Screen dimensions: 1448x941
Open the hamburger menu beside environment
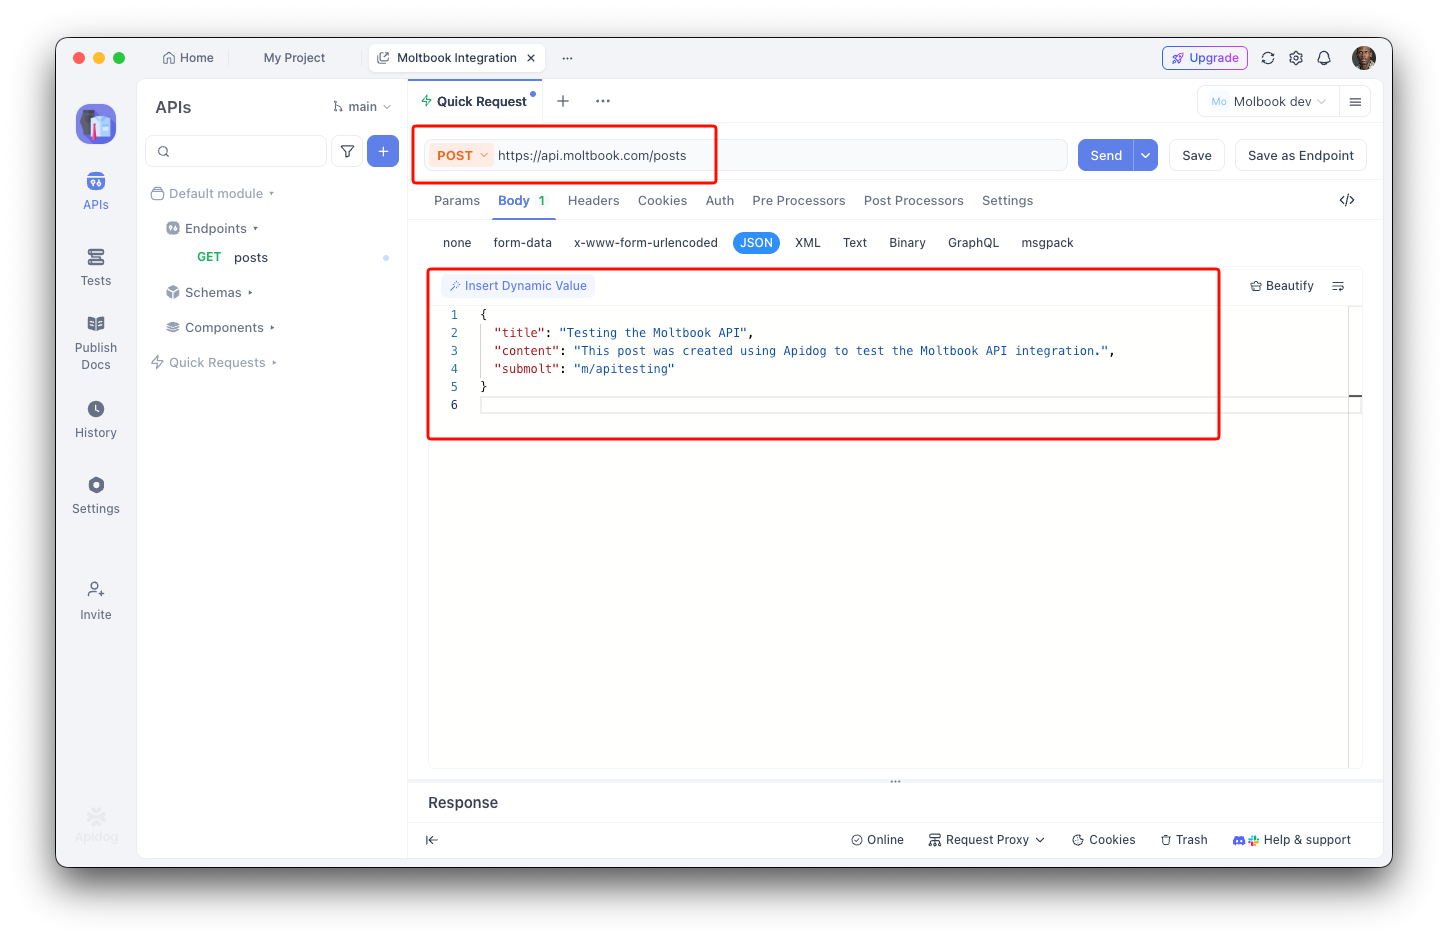point(1355,101)
